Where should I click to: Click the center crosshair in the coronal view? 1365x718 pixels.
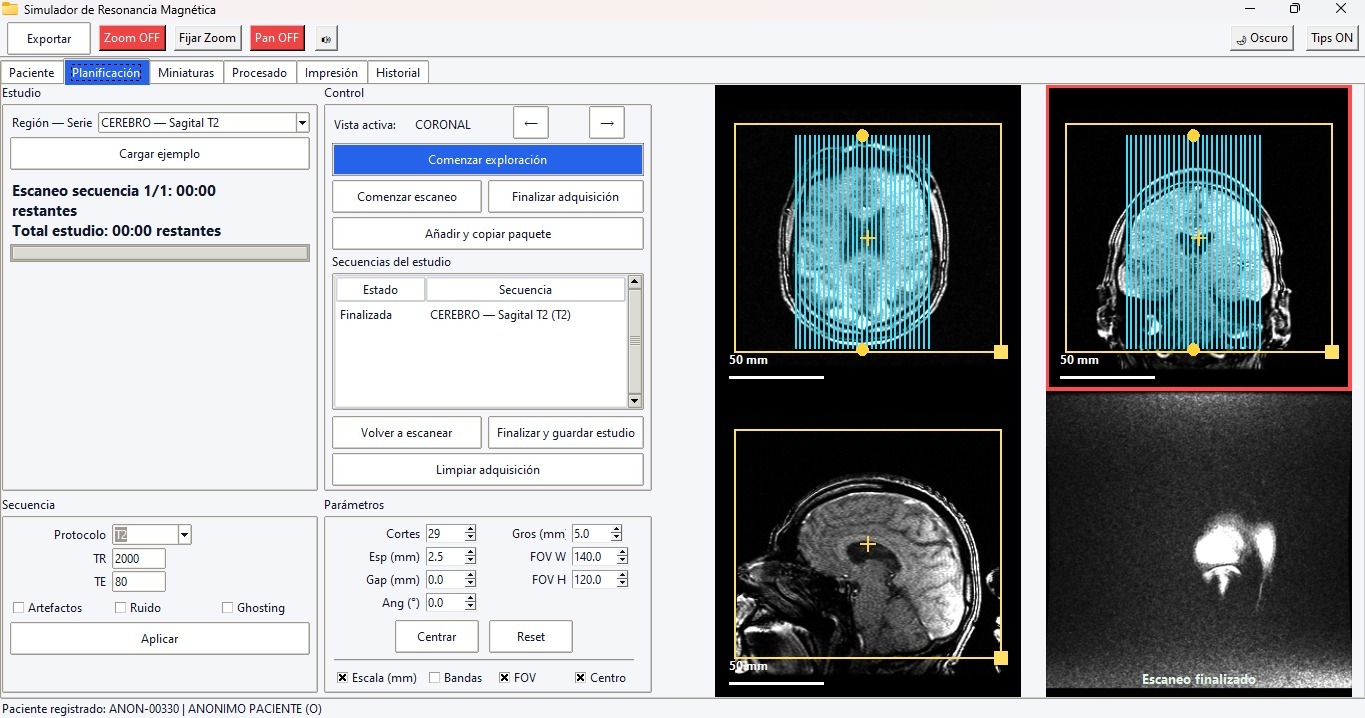[x=1198, y=237]
